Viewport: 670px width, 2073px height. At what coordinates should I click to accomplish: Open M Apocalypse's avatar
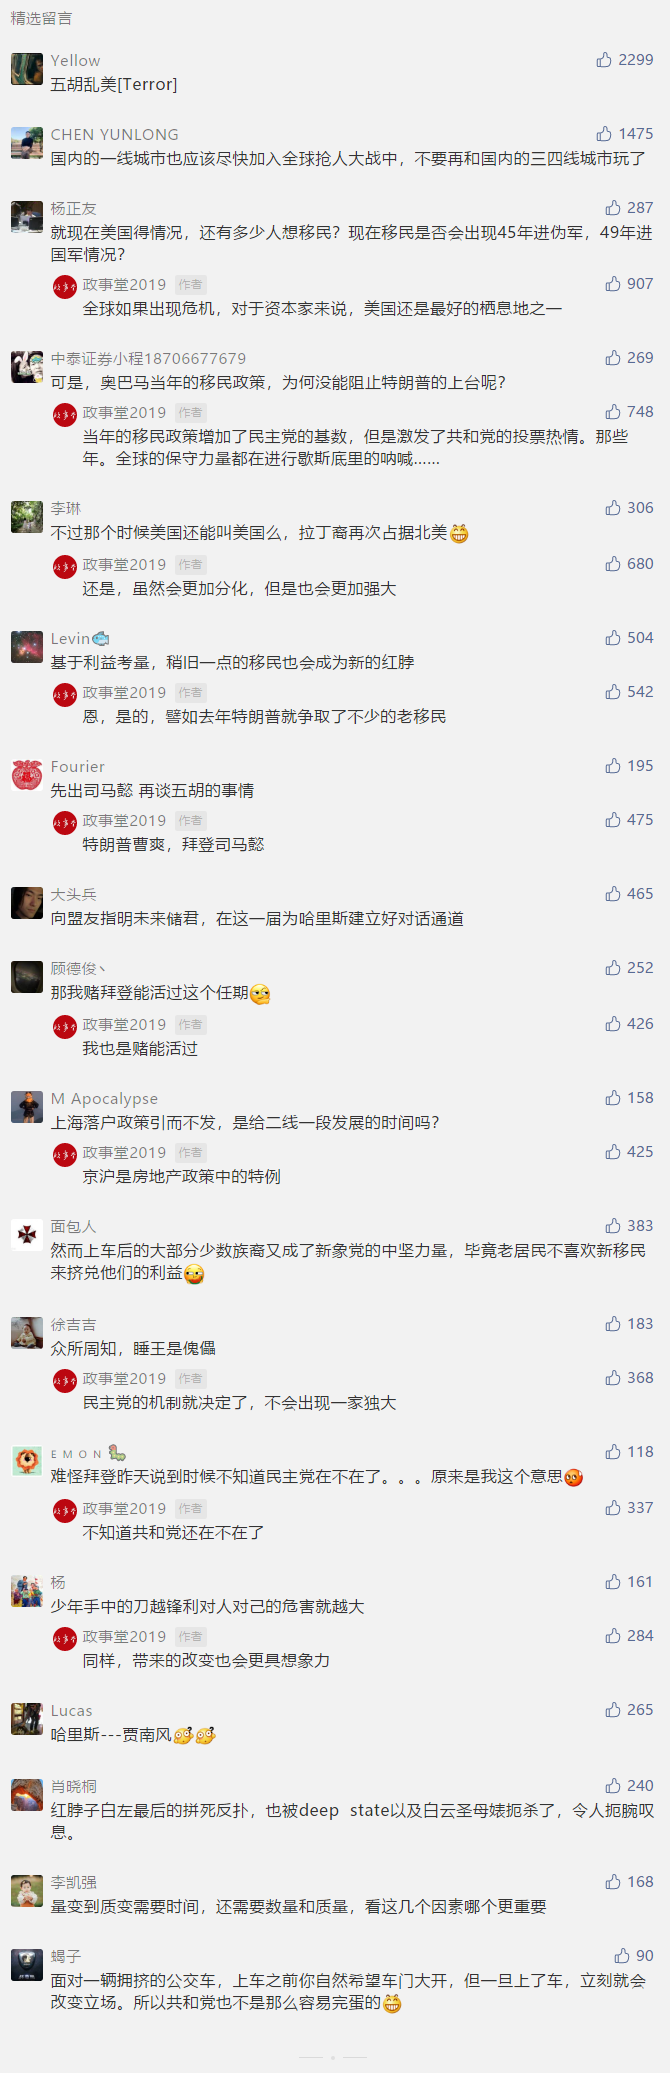(x=27, y=1107)
